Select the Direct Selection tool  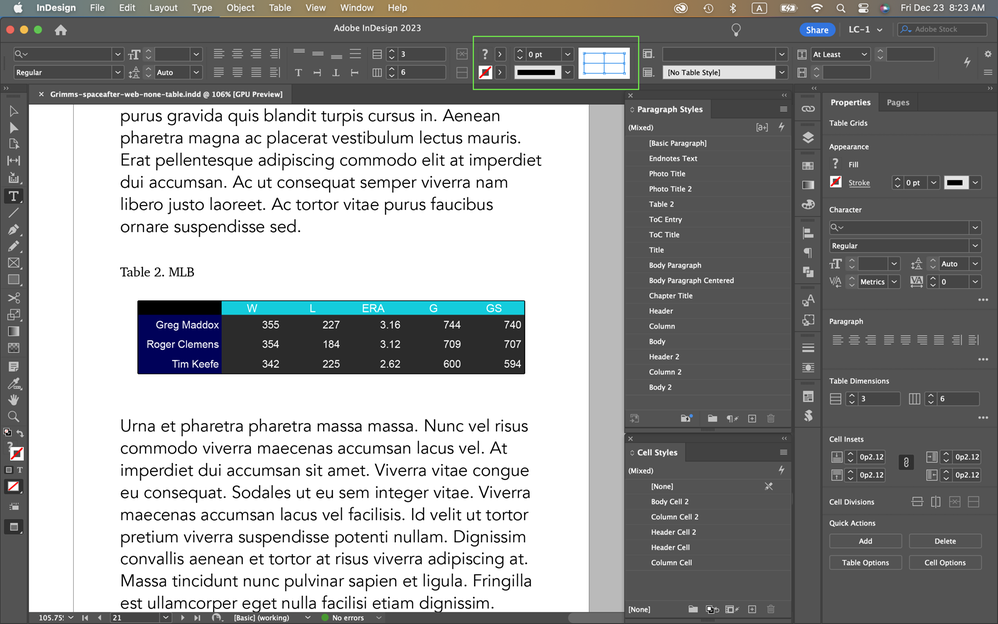(13, 128)
